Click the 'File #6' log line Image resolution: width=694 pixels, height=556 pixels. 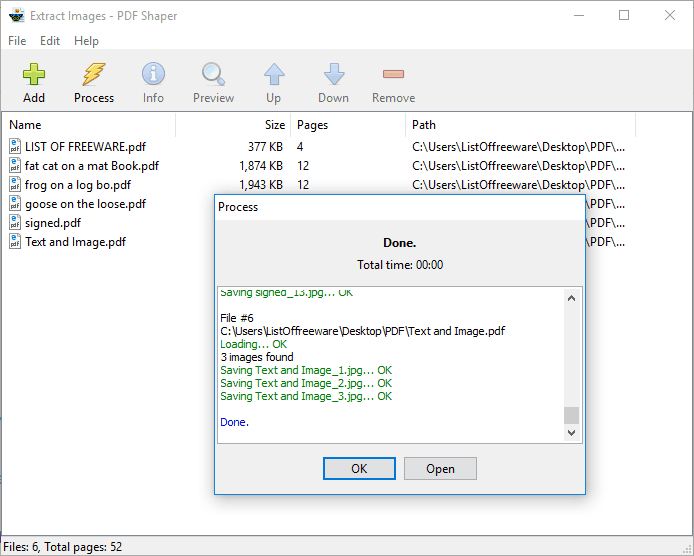(x=237, y=318)
